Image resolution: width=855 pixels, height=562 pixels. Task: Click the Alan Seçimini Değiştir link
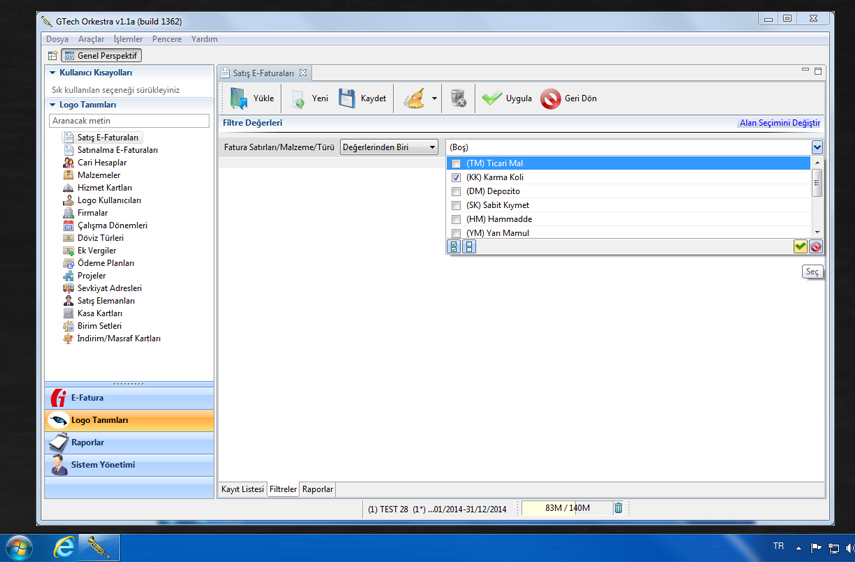779,123
